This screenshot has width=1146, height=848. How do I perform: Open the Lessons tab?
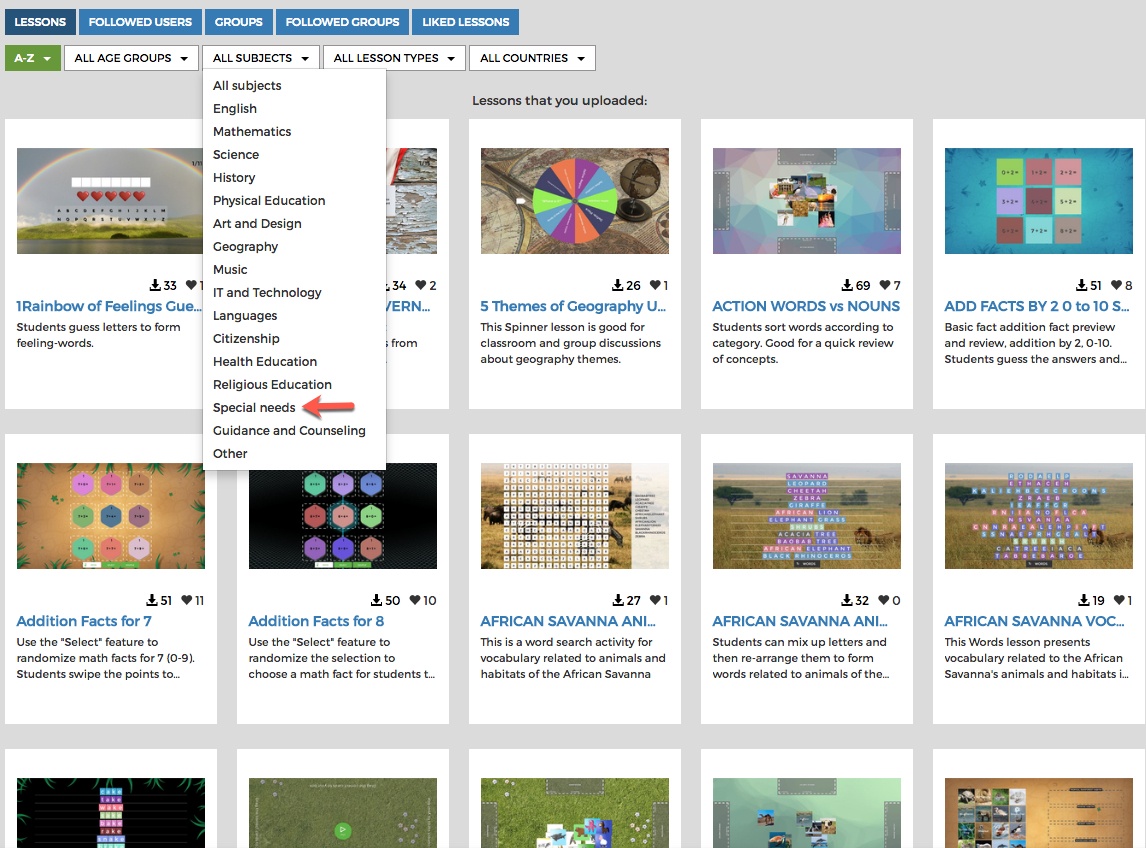click(39, 22)
